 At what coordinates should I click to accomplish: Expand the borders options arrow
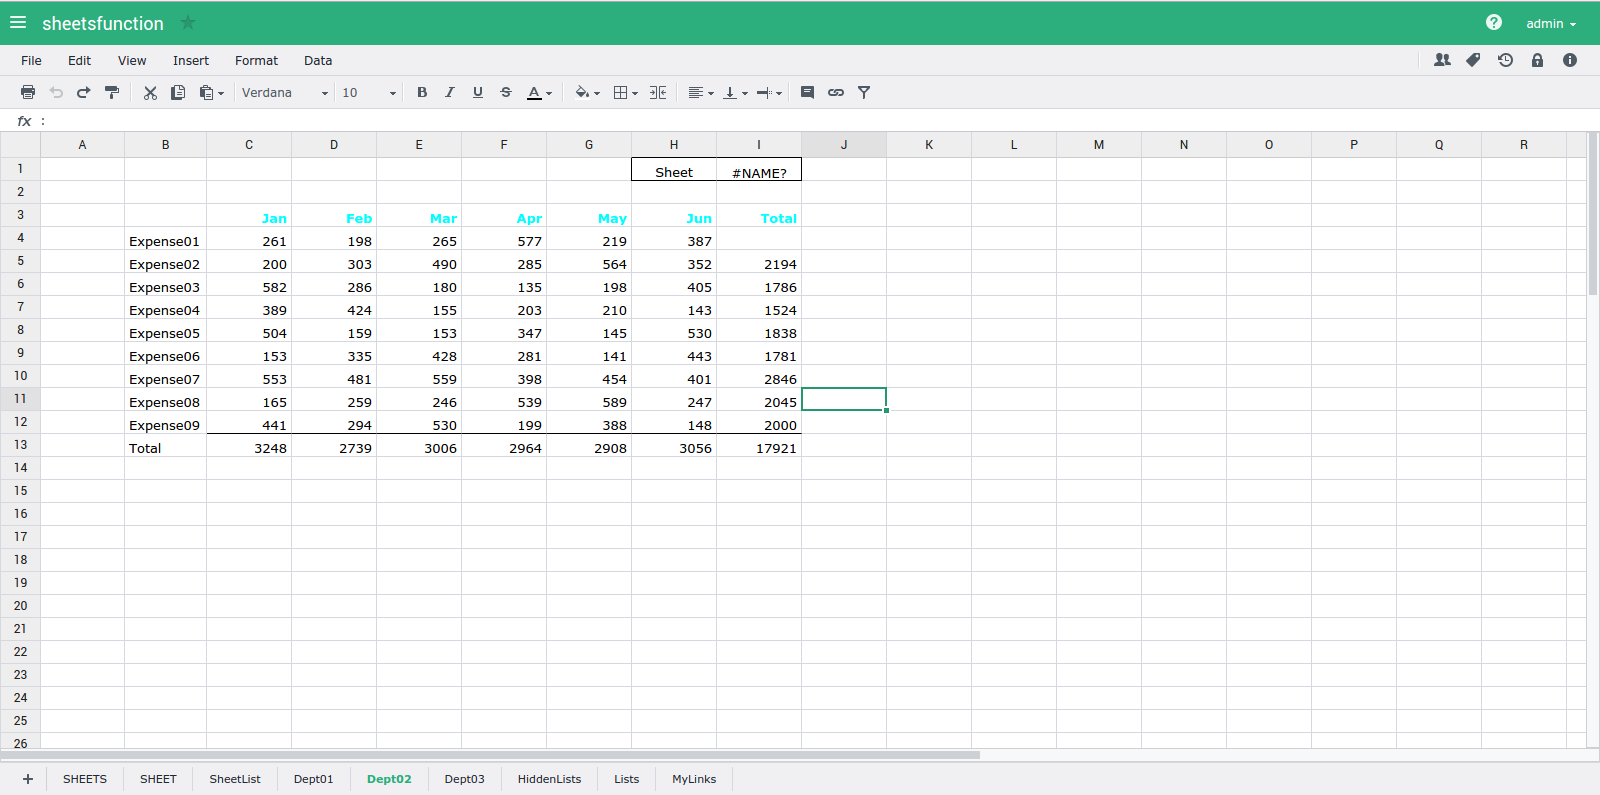point(635,93)
